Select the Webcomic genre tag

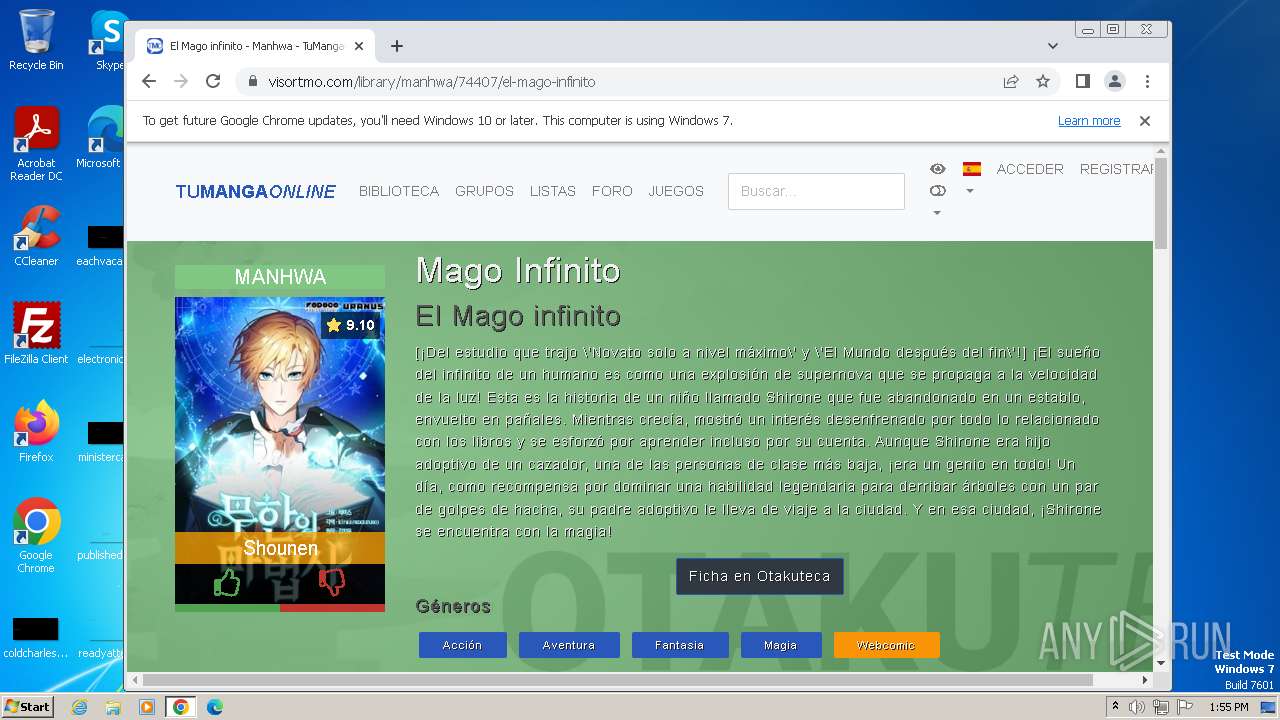tap(887, 645)
